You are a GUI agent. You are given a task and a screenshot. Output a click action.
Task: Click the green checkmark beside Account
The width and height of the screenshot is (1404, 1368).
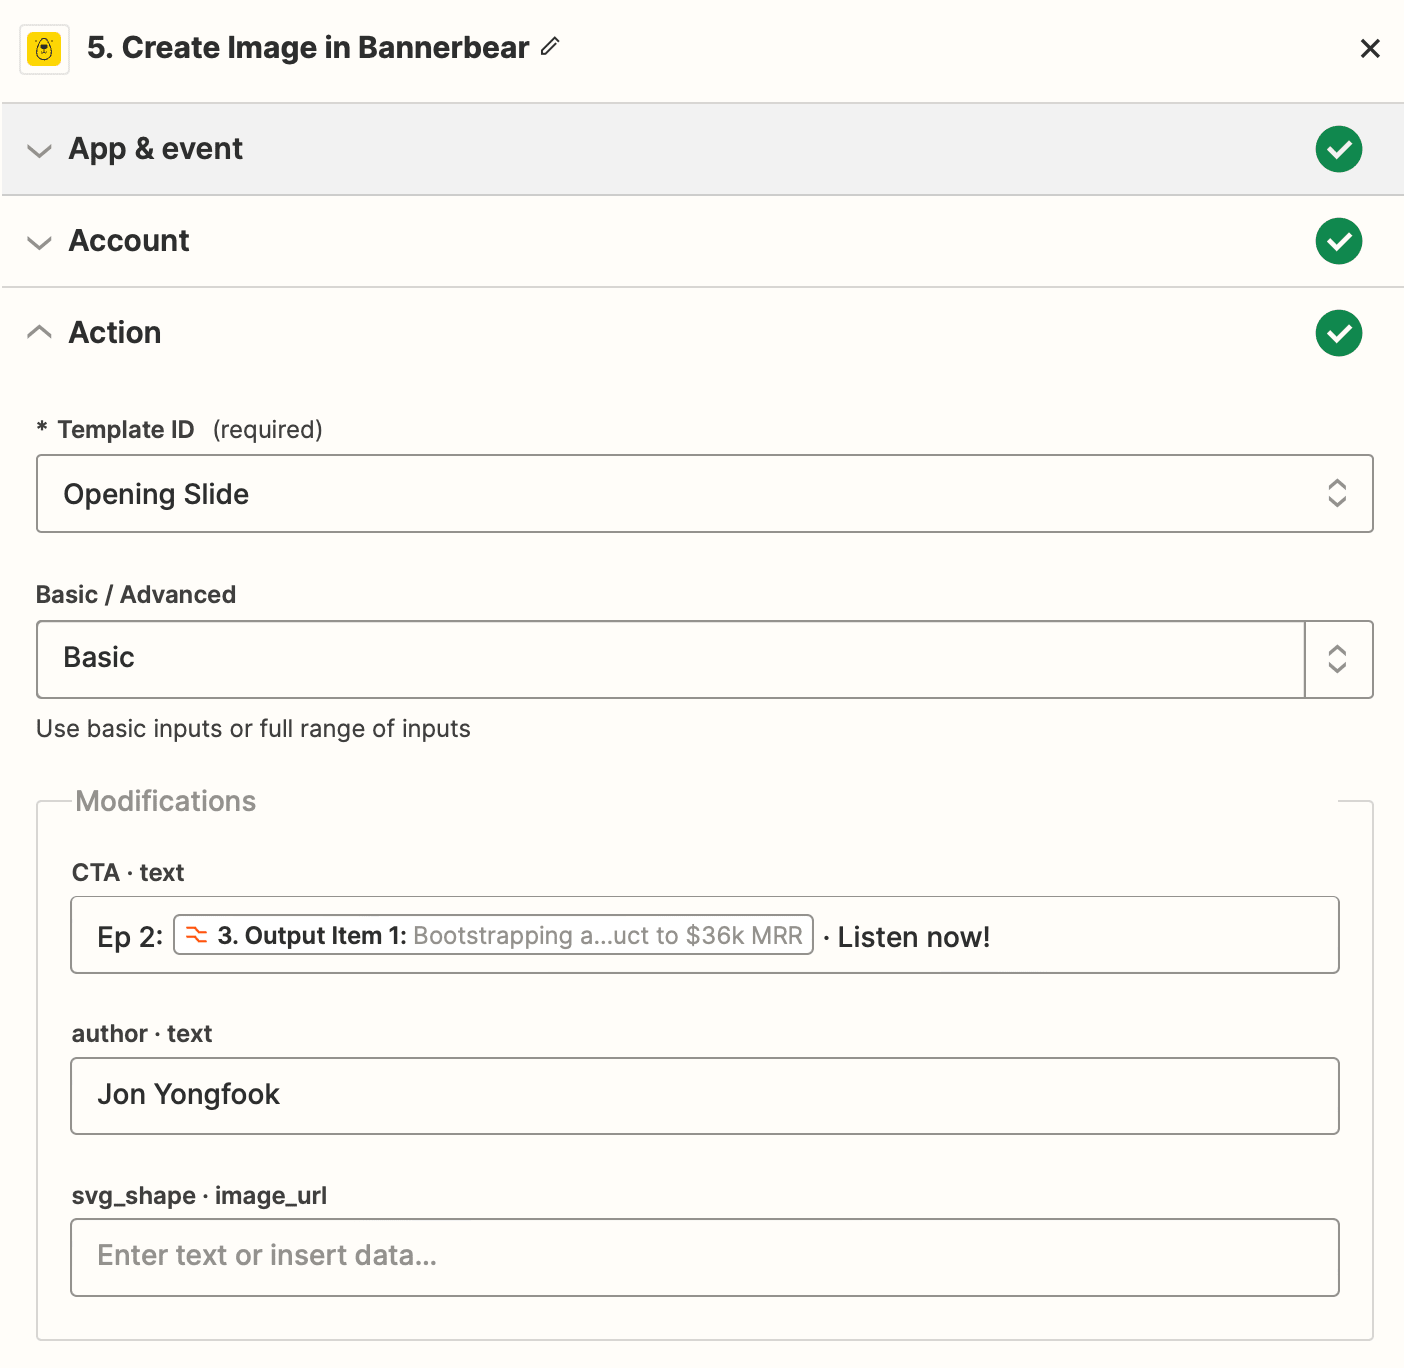pos(1338,241)
